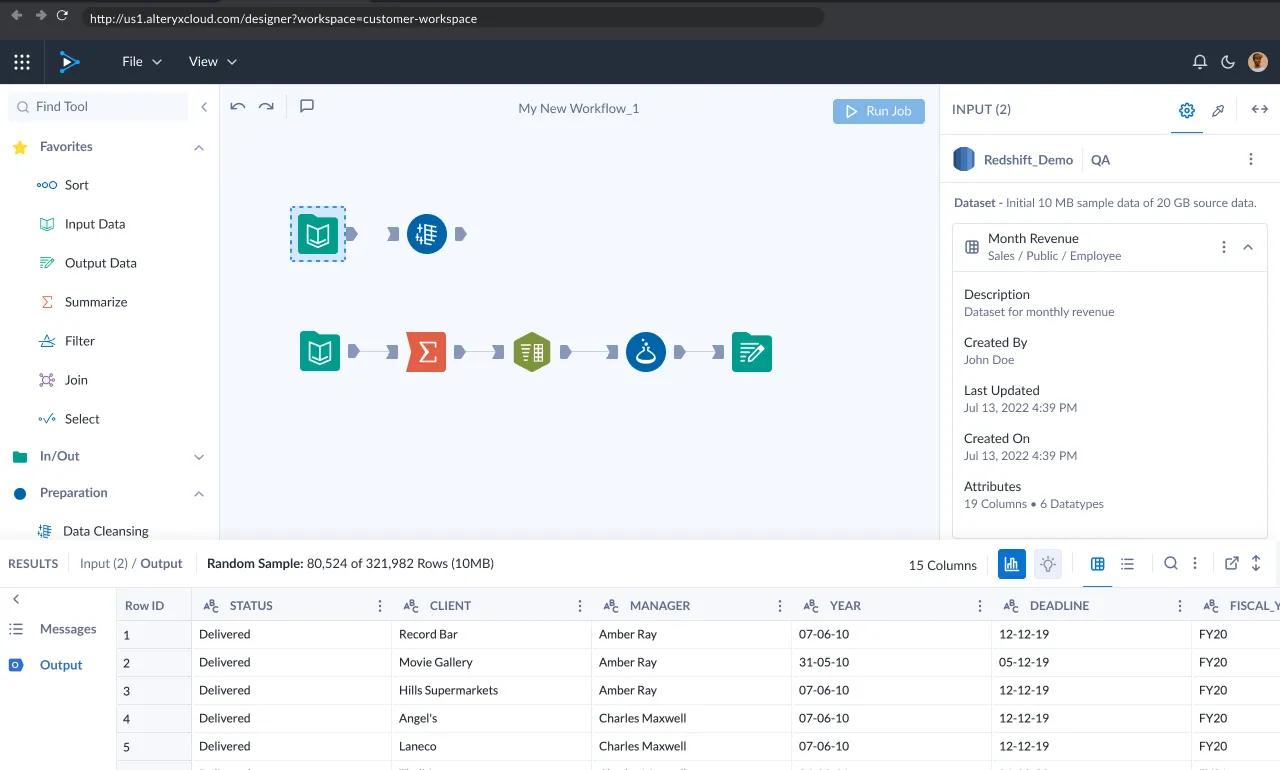
Task: Select the blue flask formula node
Action: [x=646, y=352]
